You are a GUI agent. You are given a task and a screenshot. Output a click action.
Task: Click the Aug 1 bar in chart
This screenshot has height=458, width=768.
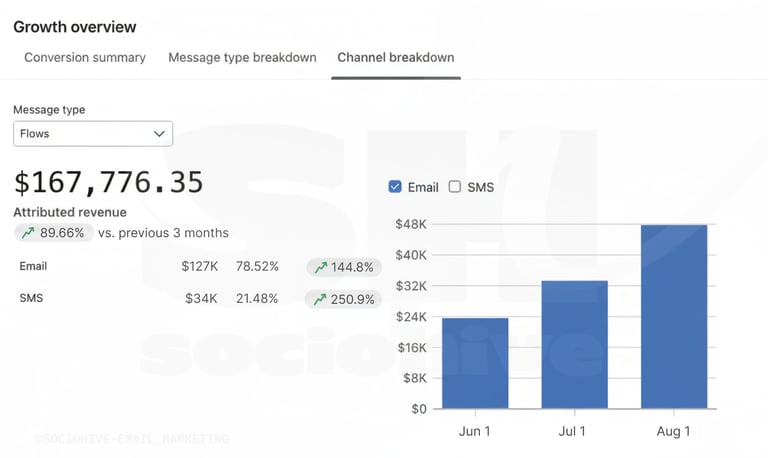pyautogui.click(x=674, y=317)
